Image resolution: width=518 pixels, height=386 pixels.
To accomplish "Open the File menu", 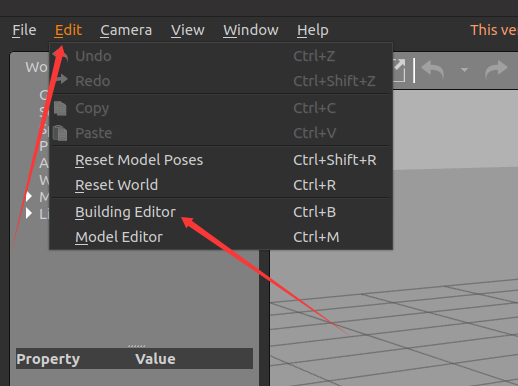I will tap(24, 30).
